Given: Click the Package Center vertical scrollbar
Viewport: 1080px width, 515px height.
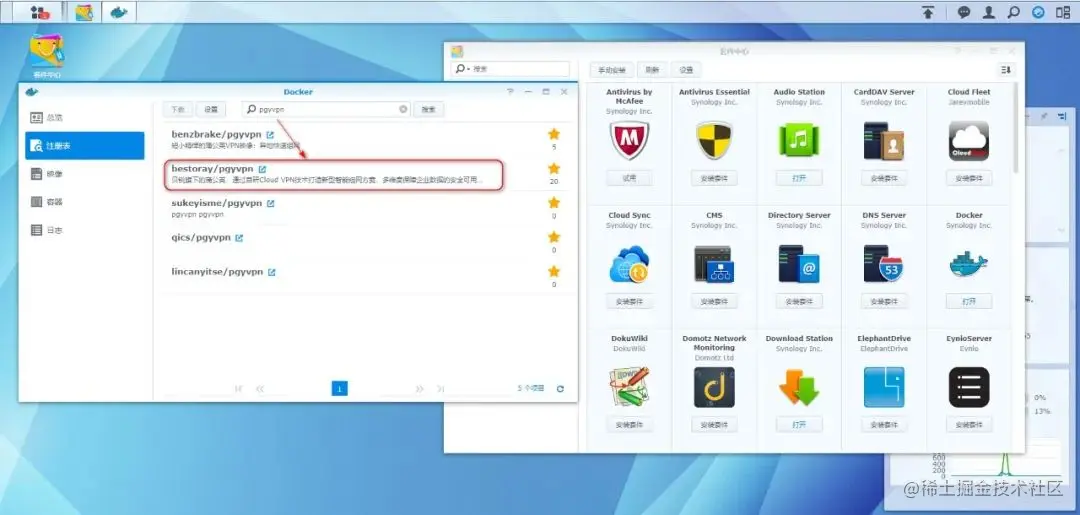Looking at the screenshot, I should pyautogui.click(x=1016, y=128).
